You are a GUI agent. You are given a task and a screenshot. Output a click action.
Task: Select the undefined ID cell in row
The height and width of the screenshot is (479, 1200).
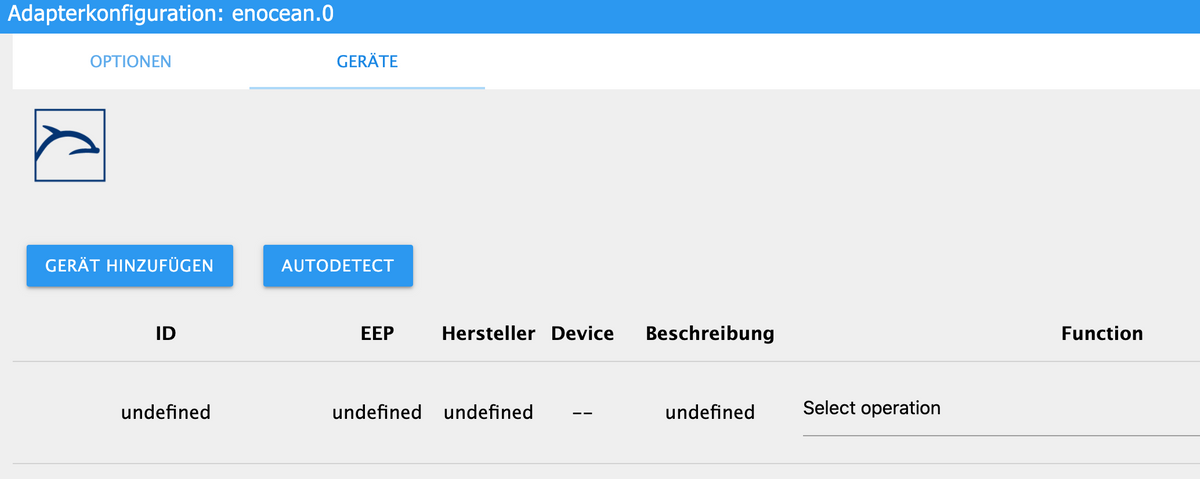pos(166,412)
